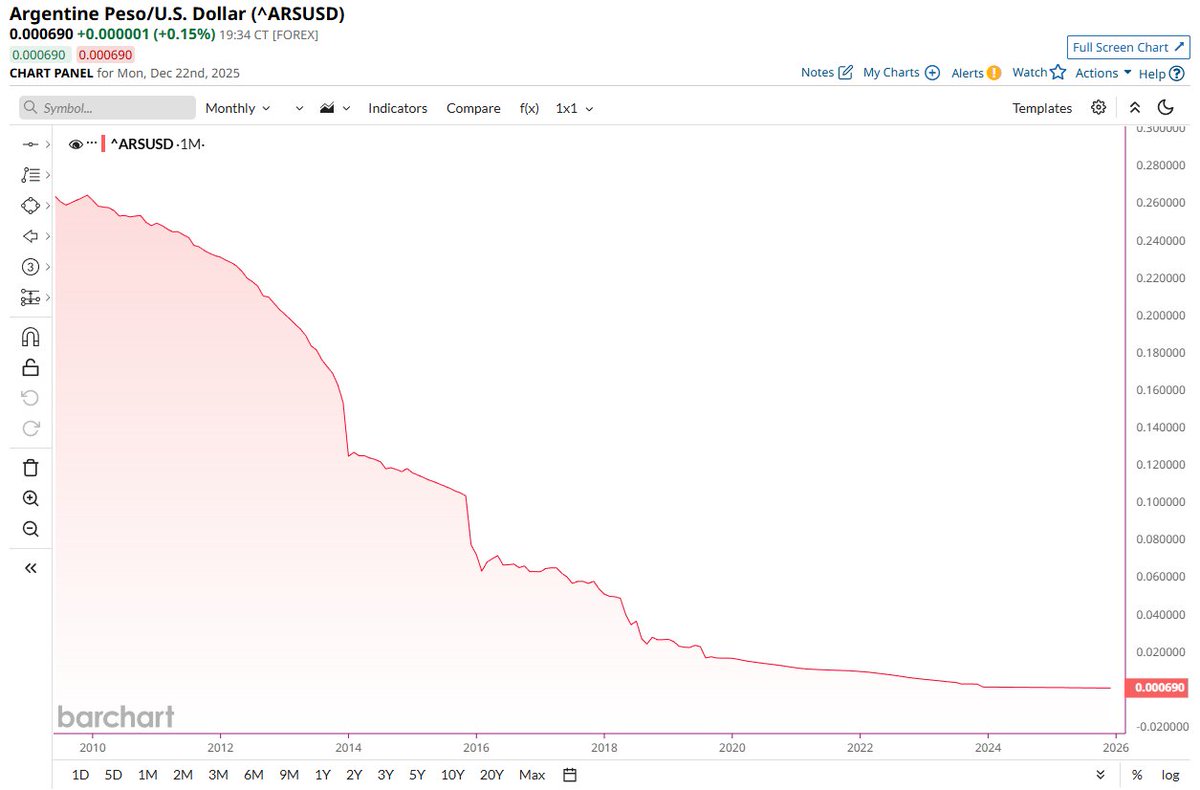Select the 2M time range
Viewport: 1200px width, 790px height.
click(x=182, y=774)
